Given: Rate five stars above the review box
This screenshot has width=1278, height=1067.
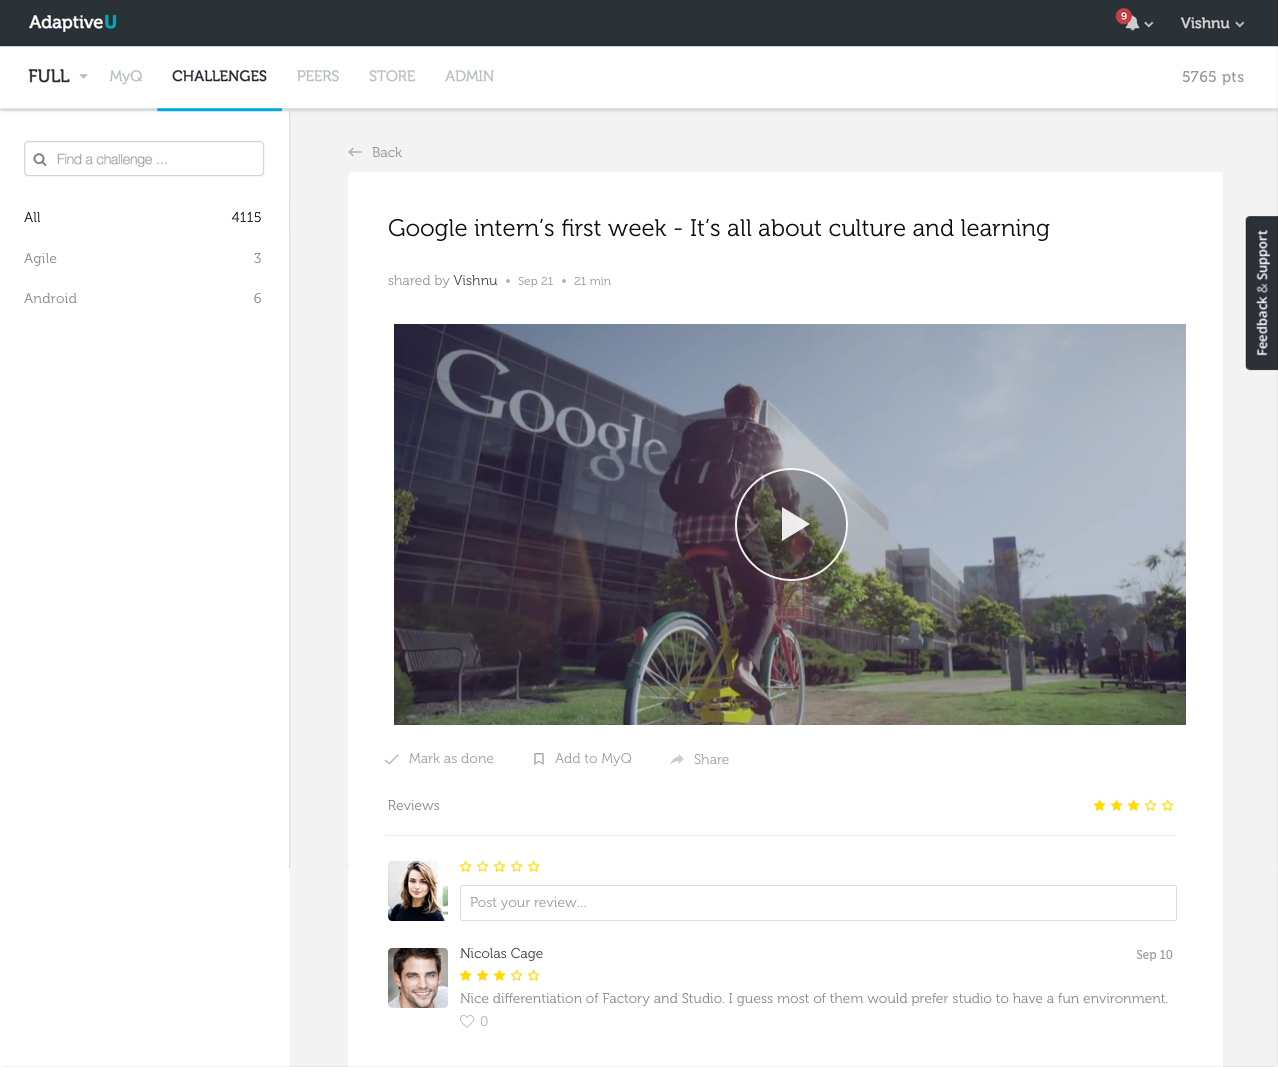Looking at the screenshot, I should 533,866.
